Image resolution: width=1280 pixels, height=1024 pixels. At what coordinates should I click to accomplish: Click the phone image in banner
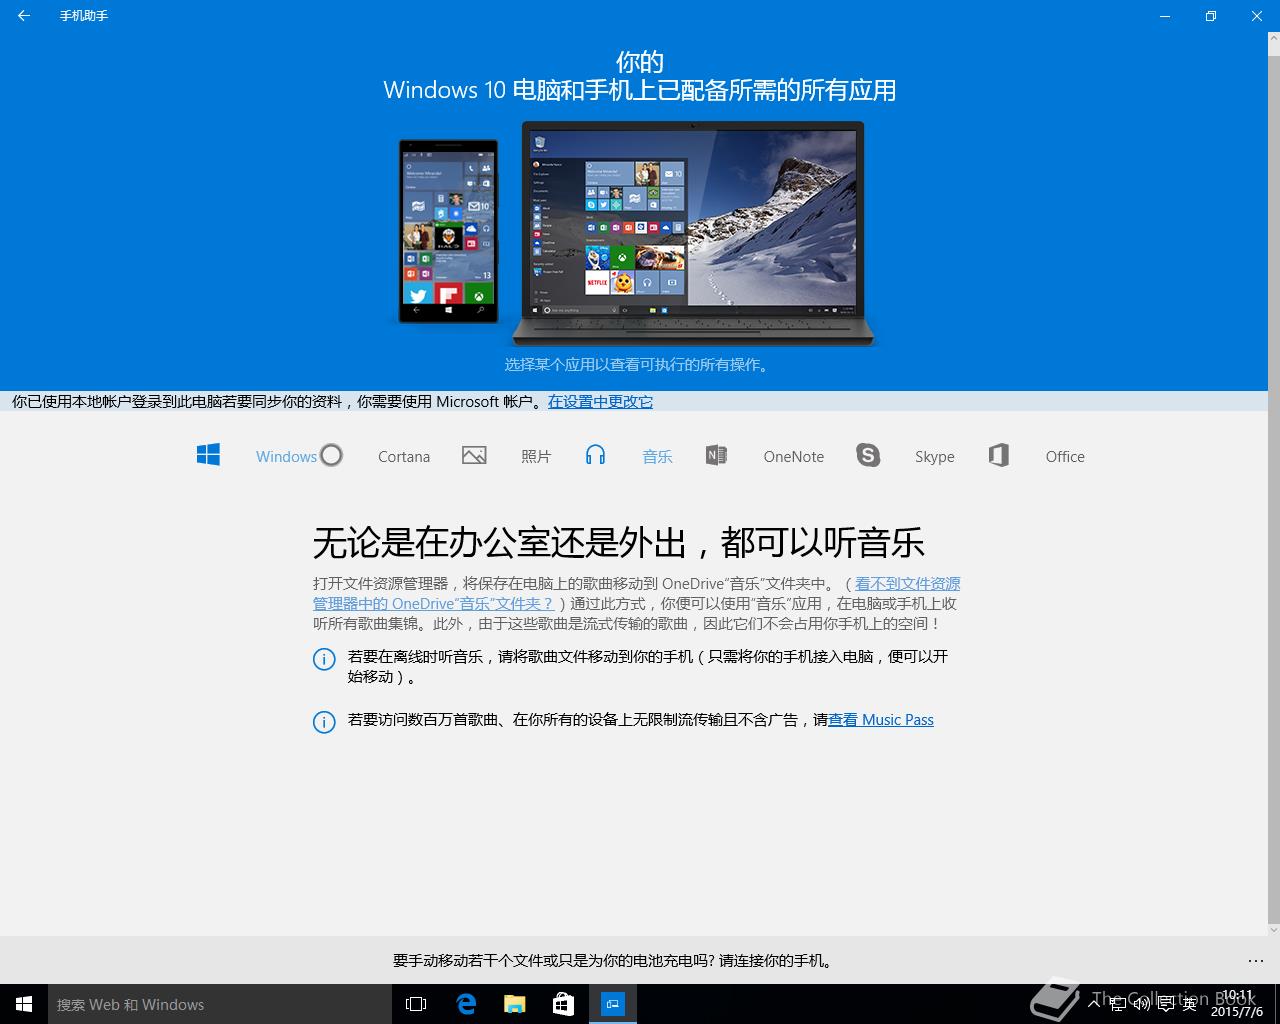448,231
